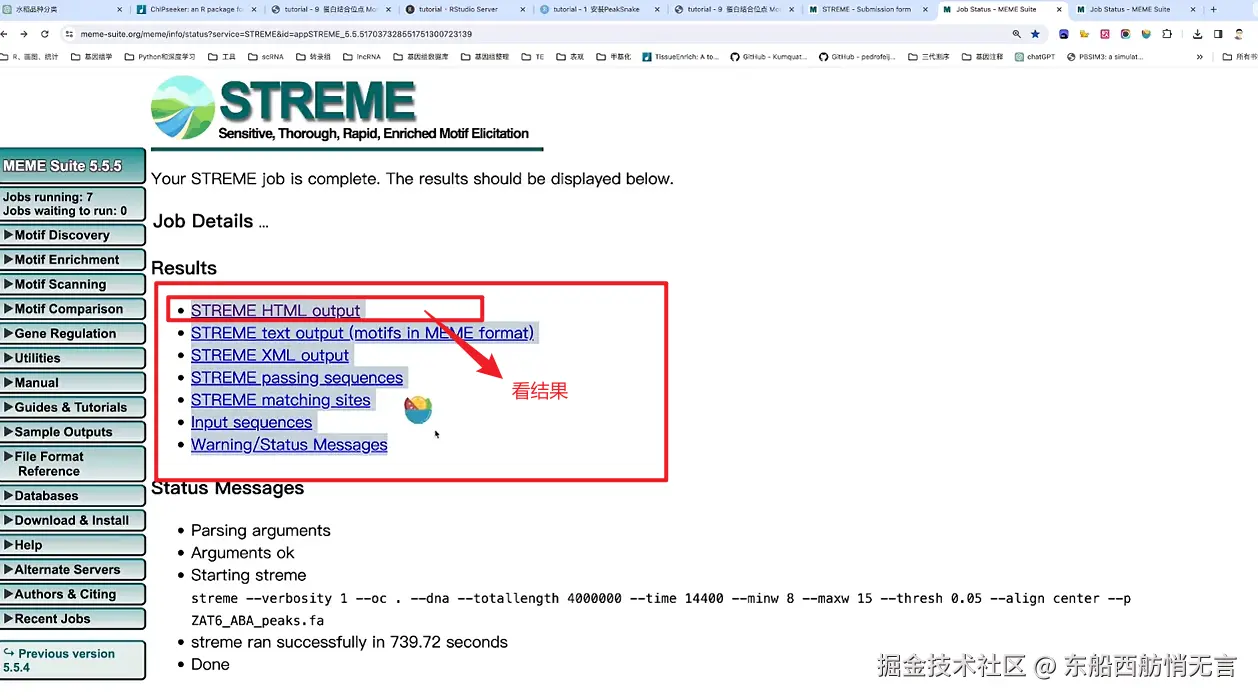Image resolution: width=1258 pixels, height=700 pixels.
Task: Open the GitHub - Kumquat bookmark
Action: tap(768, 57)
